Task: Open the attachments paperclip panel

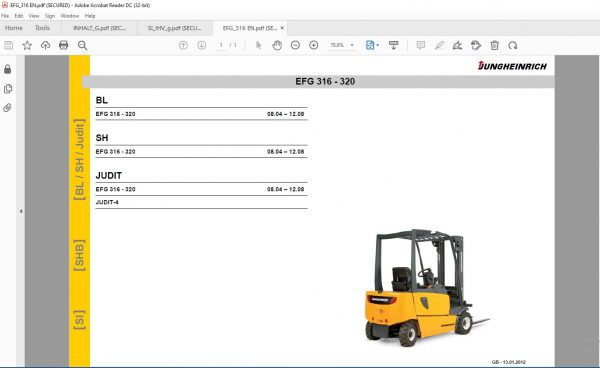Action: [7, 108]
